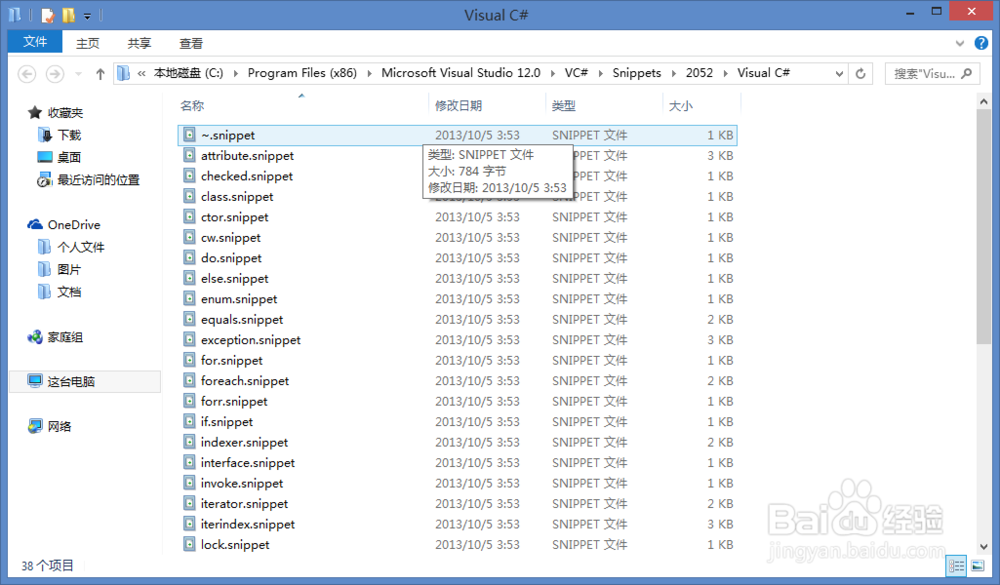
Task: Sort by the 修改日期 column header
Action: [459, 105]
